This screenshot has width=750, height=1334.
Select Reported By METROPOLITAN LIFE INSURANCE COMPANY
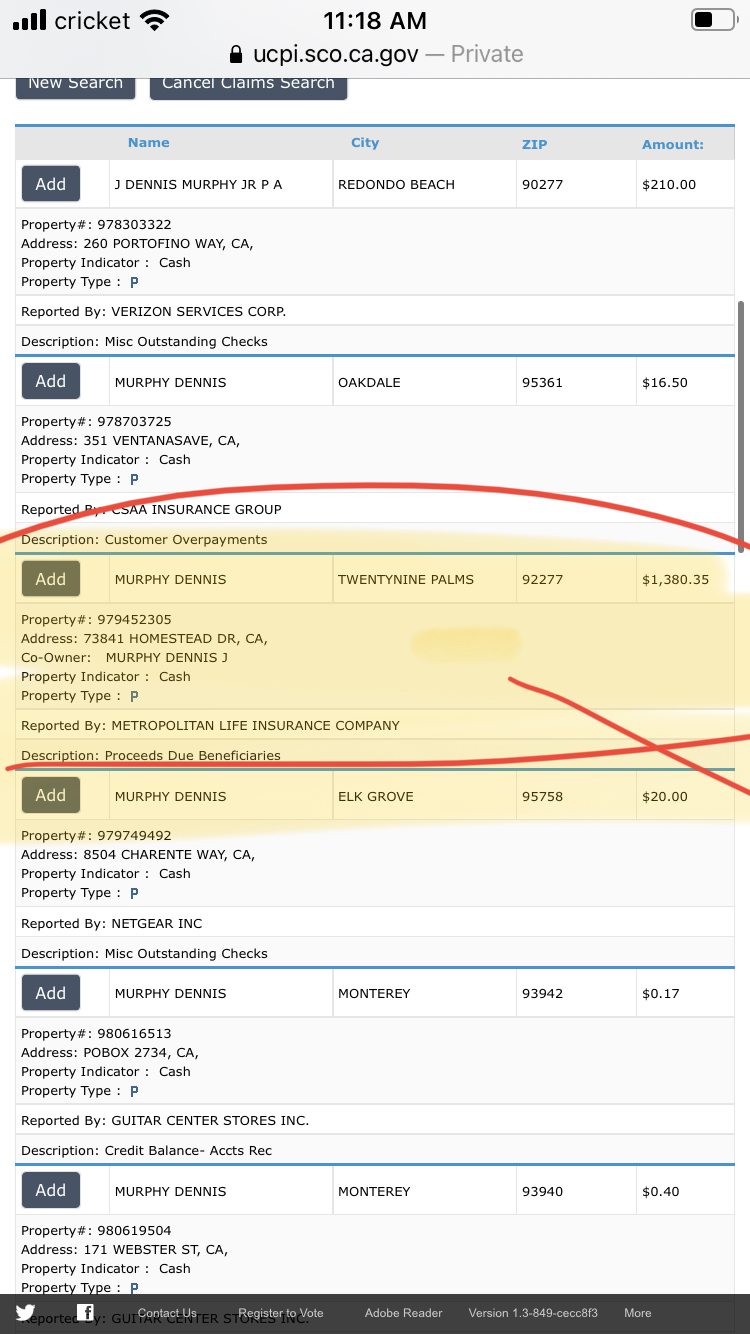pyautogui.click(x=210, y=725)
